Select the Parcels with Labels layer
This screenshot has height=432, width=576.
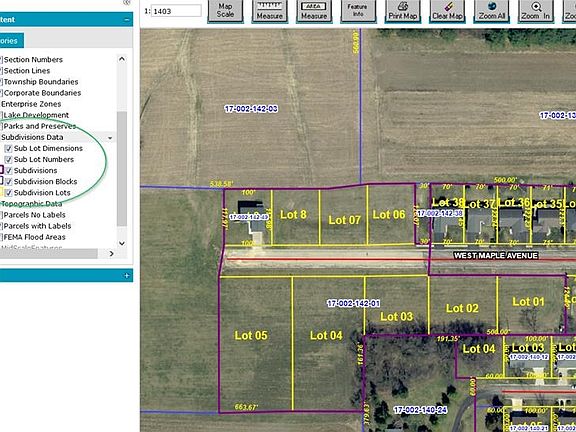[x=37, y=226]
